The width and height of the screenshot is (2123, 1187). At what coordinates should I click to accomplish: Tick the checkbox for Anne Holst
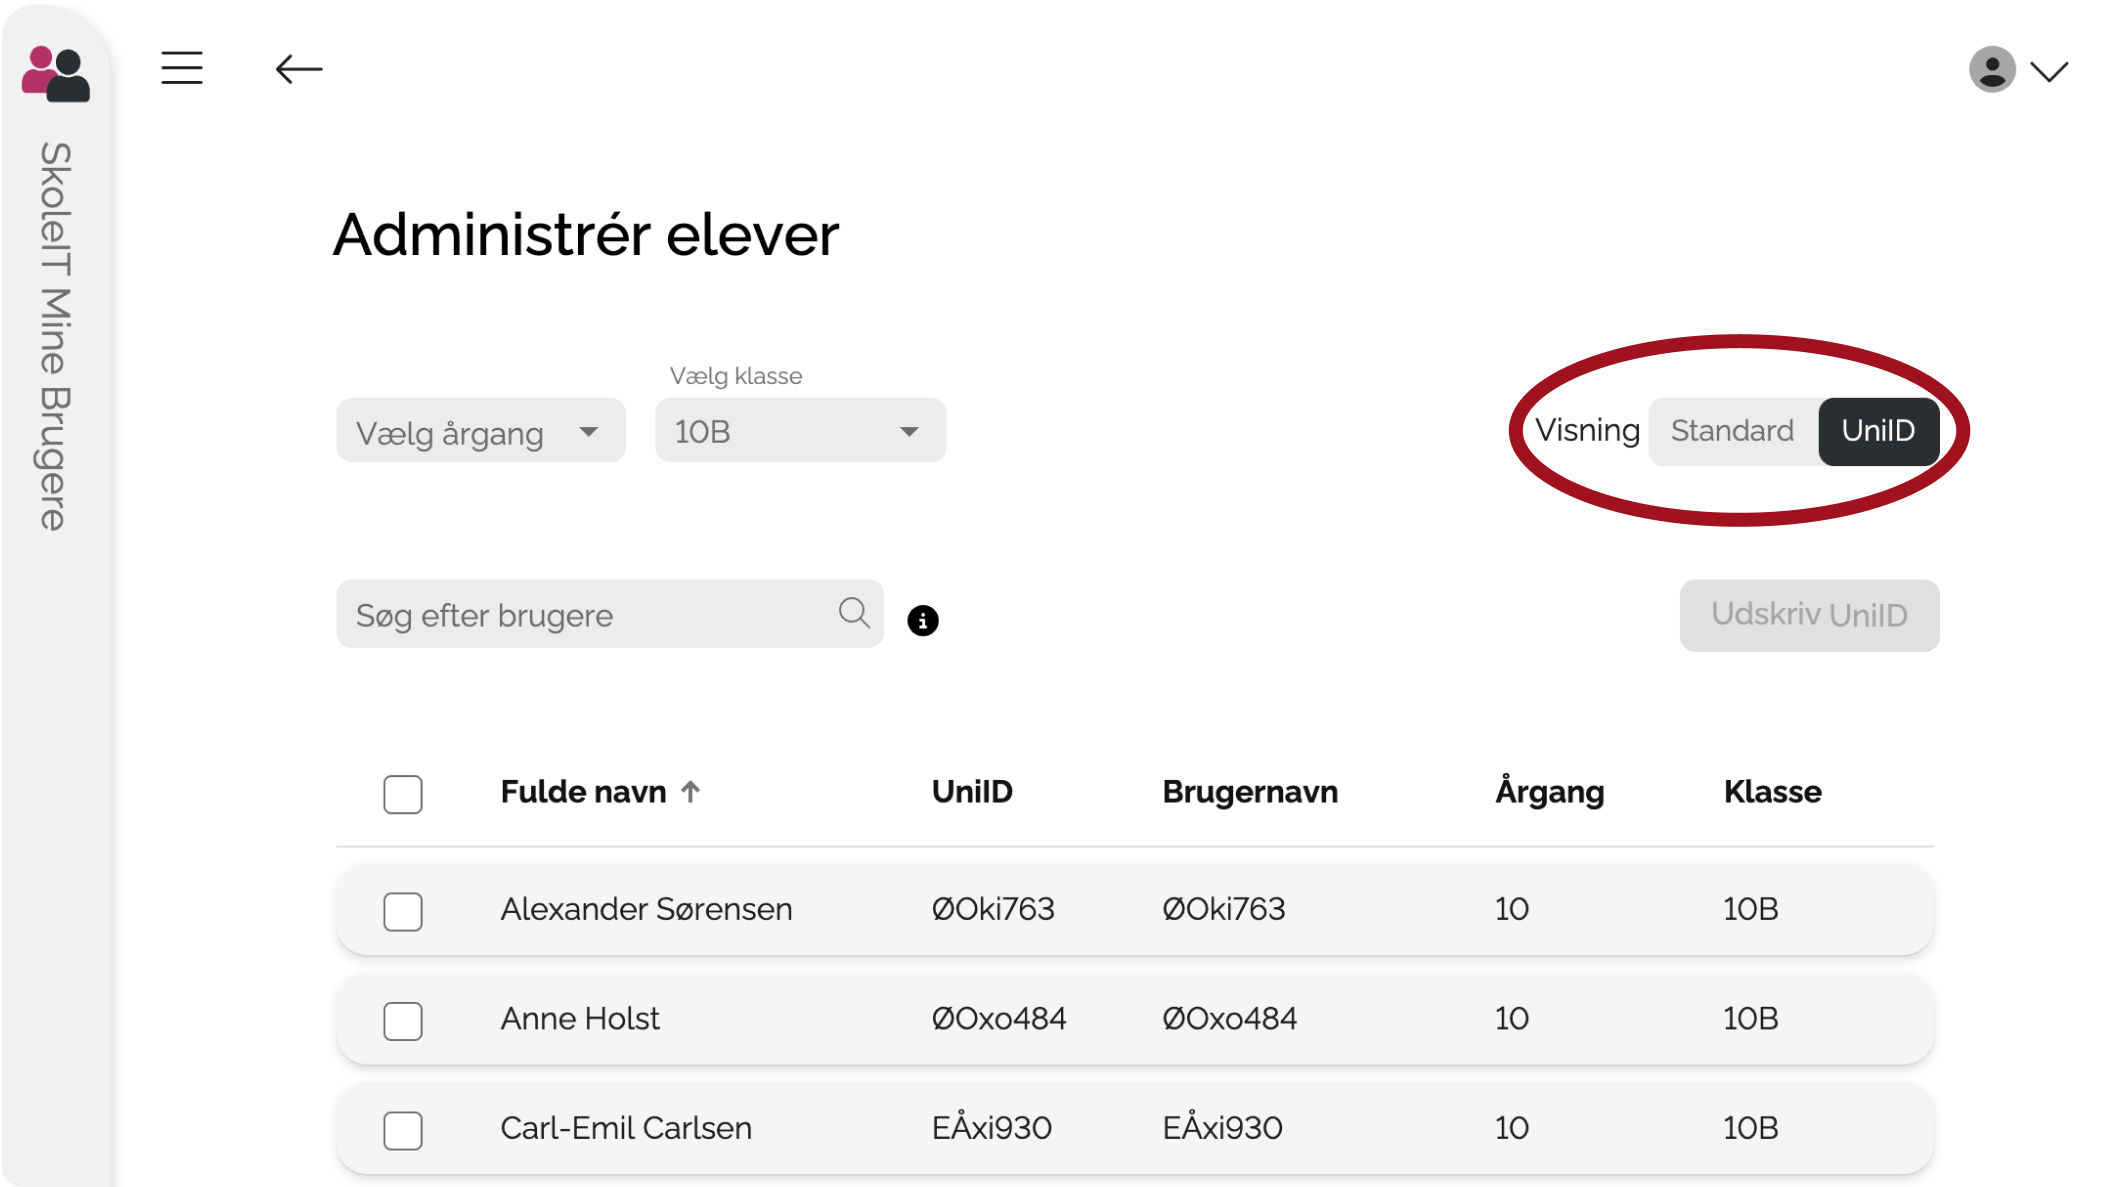[403, 1021]
